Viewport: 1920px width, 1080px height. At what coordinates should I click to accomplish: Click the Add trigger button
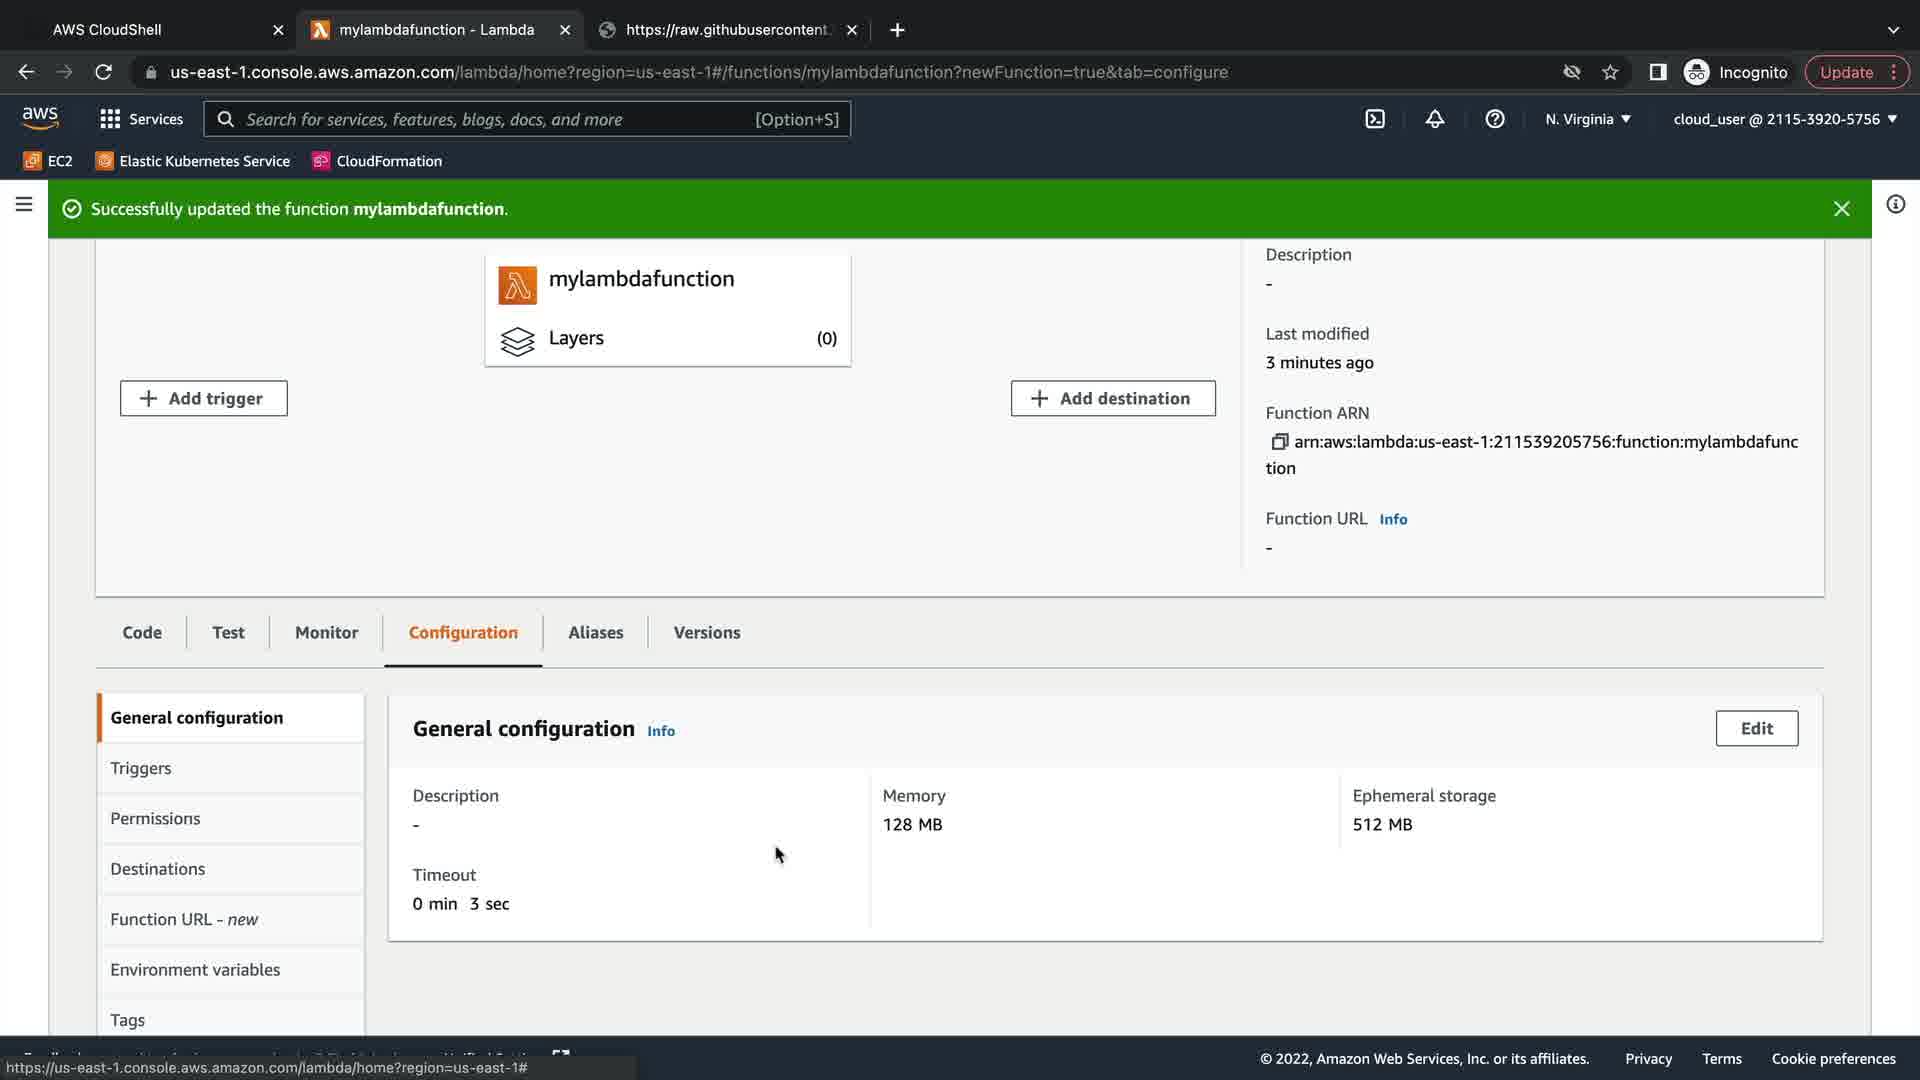(203, 398)
